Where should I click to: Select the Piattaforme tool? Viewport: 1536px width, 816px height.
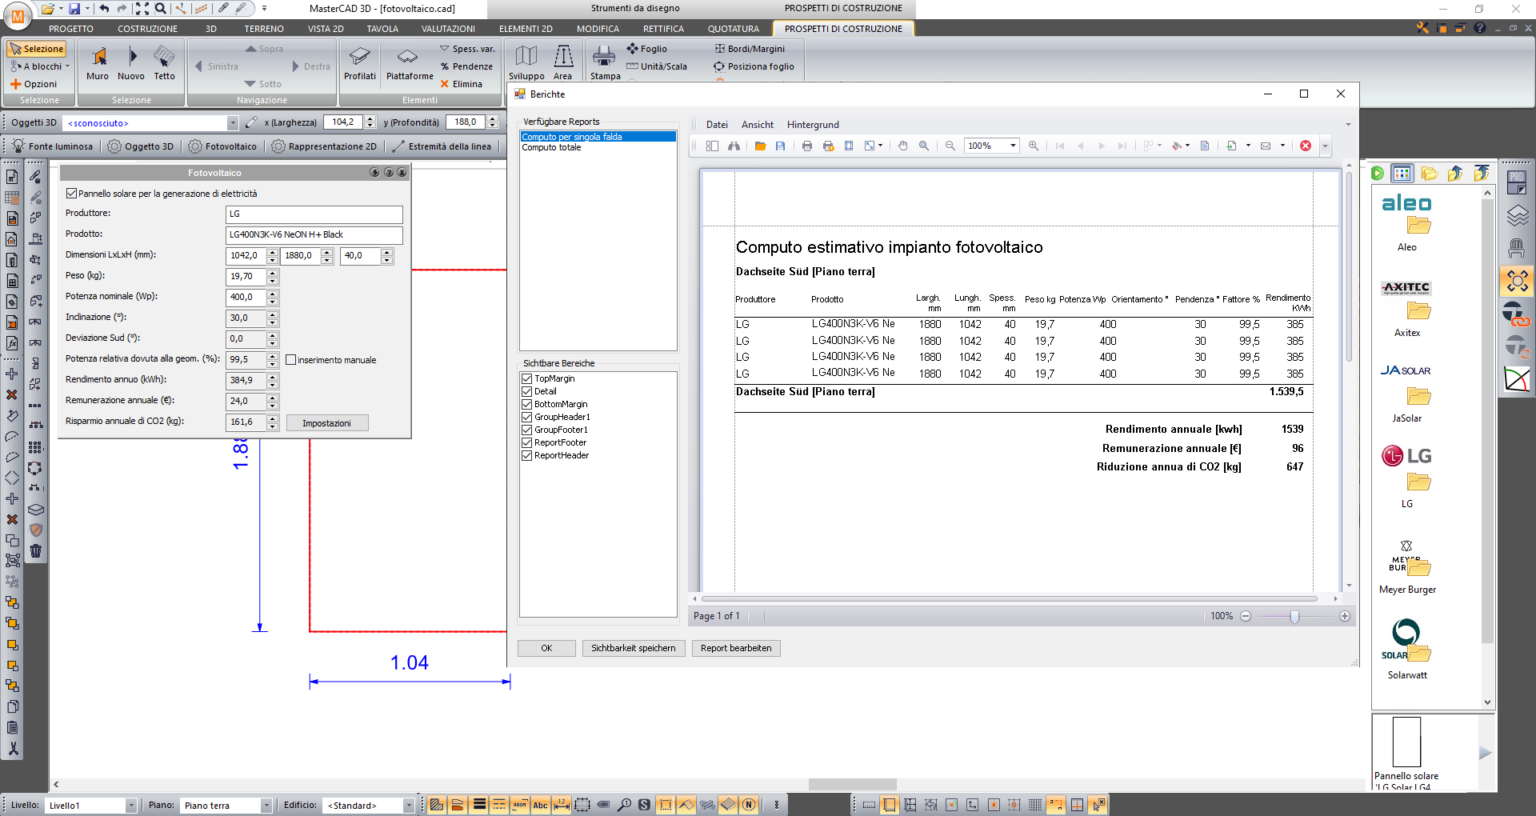coord(409,62)
